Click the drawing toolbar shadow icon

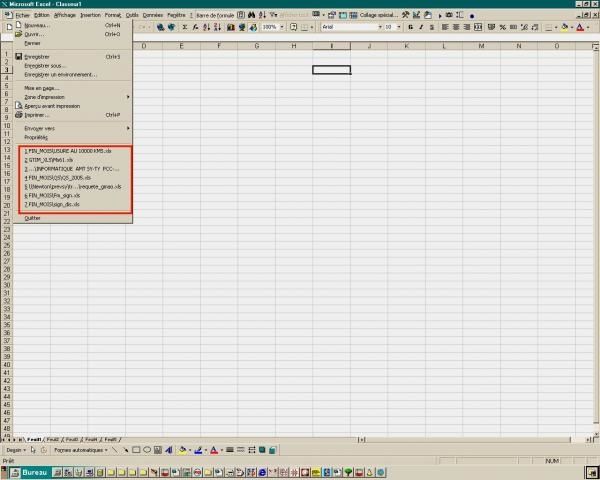pos(262,450)
